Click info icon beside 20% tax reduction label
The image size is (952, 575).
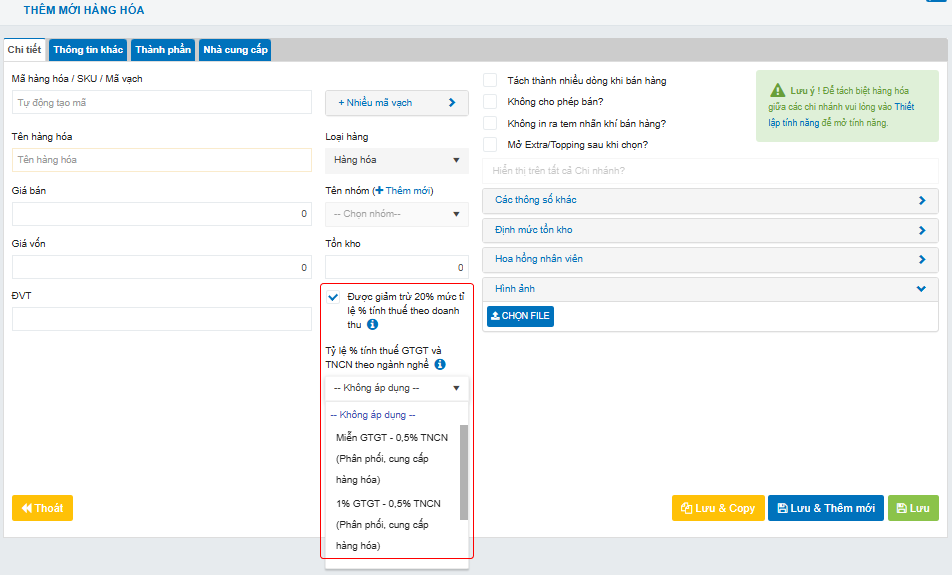pyautogui.click(x=372, y=325)
